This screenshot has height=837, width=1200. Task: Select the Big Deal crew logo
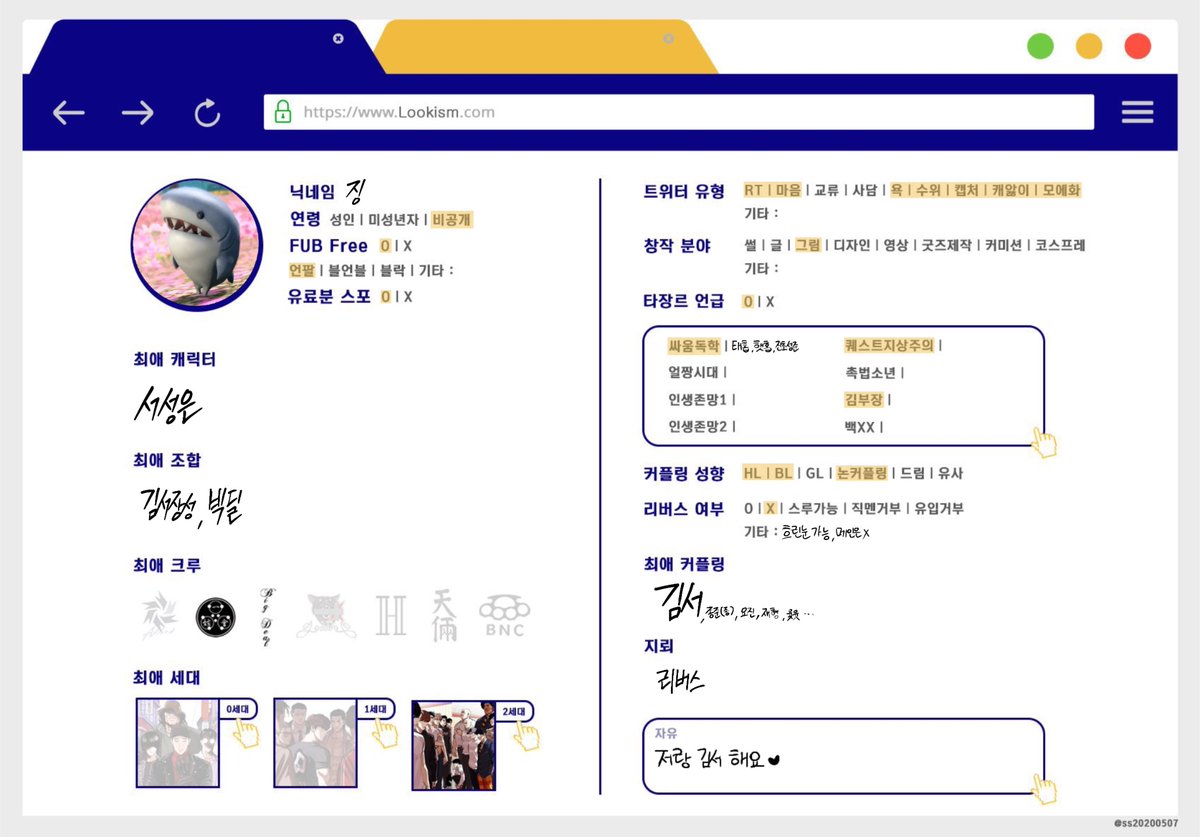(265, 617)
